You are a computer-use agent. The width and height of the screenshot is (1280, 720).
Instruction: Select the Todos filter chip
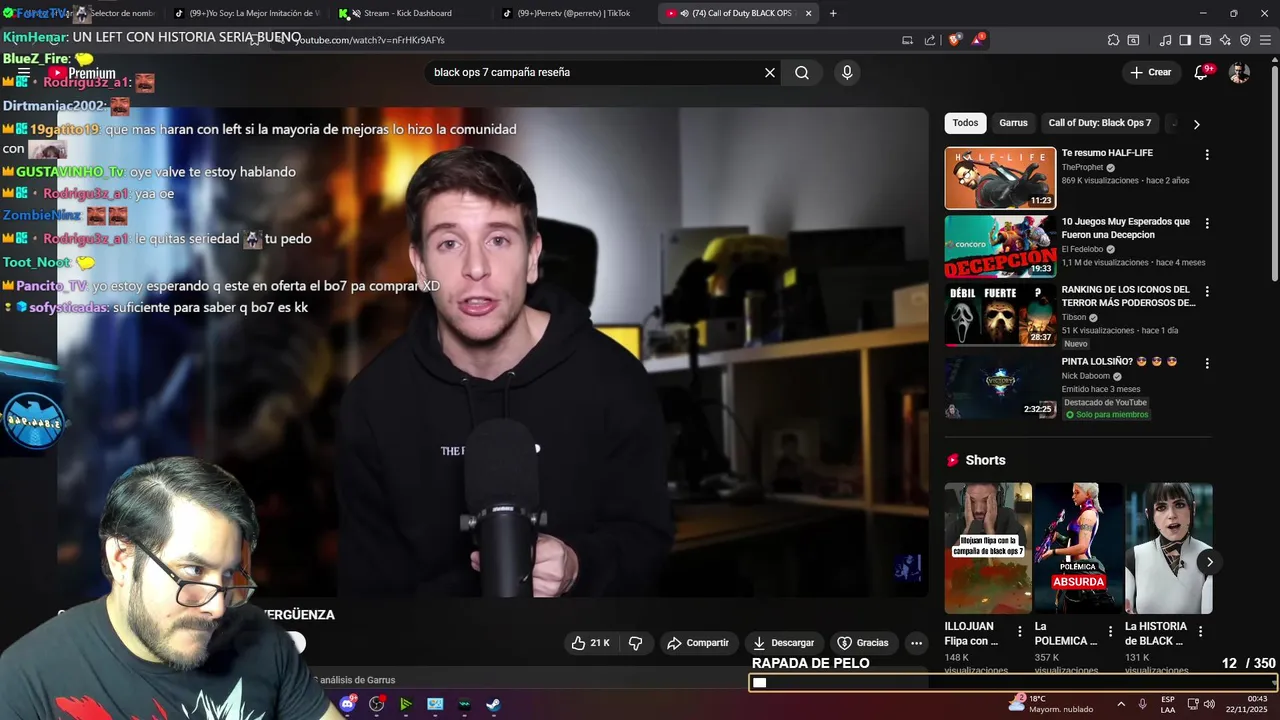(x=965, y=123)
